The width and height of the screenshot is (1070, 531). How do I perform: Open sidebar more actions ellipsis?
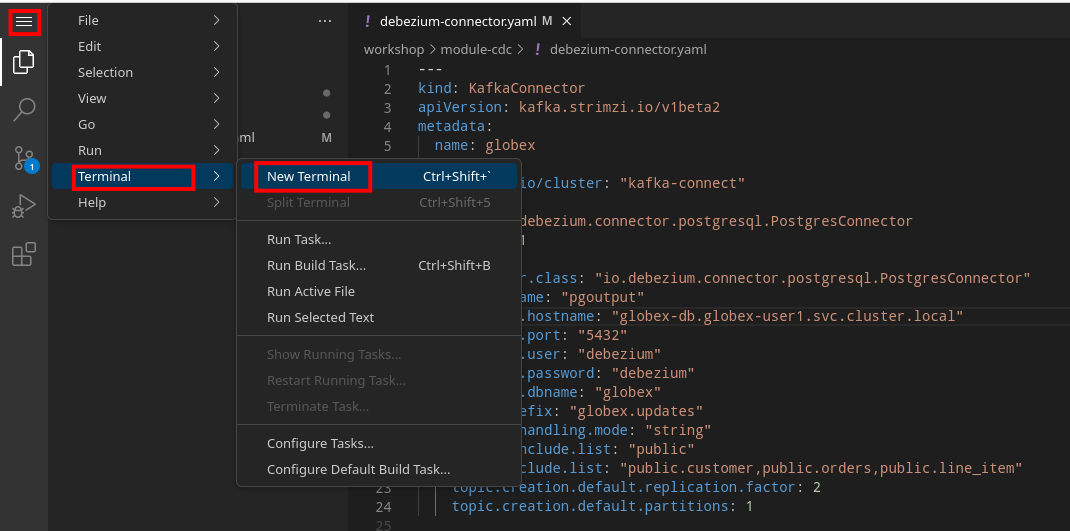(x=325, y=21)
